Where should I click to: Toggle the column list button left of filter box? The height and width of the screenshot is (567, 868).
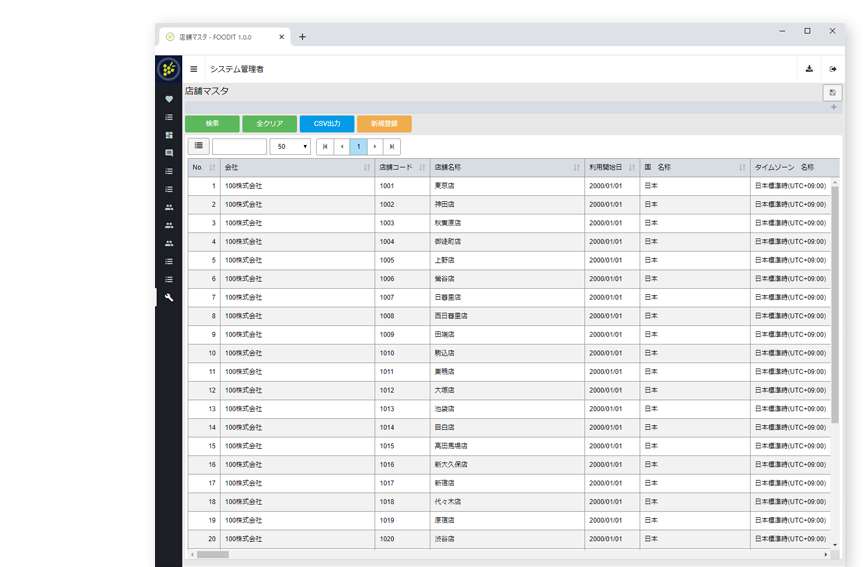click(198, 146)
